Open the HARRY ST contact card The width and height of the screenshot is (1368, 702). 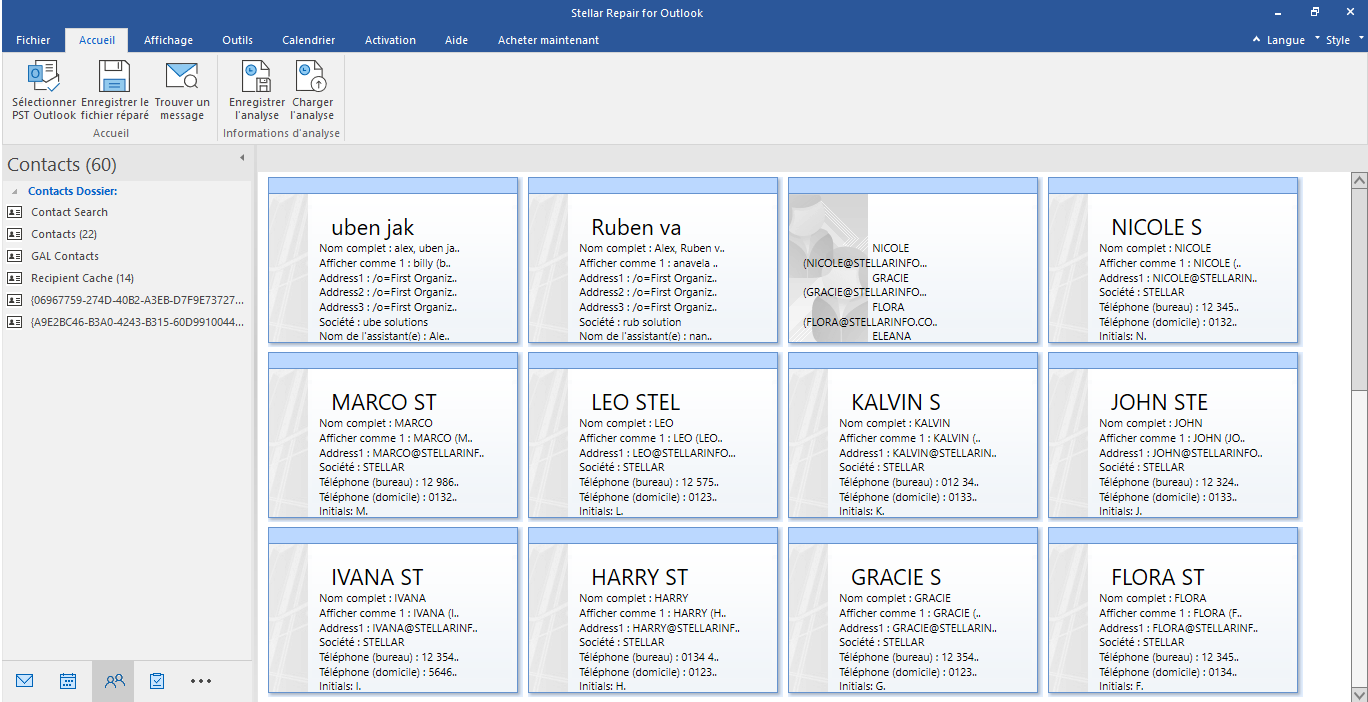coord(653,610)
